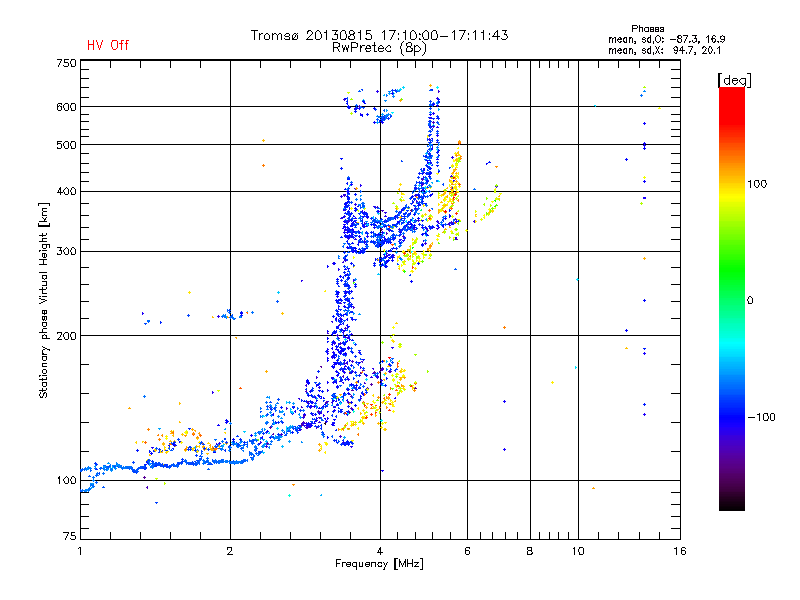Click the "Stationary phase Virtual Height [km]" axis label

click(x=44, y=300)
